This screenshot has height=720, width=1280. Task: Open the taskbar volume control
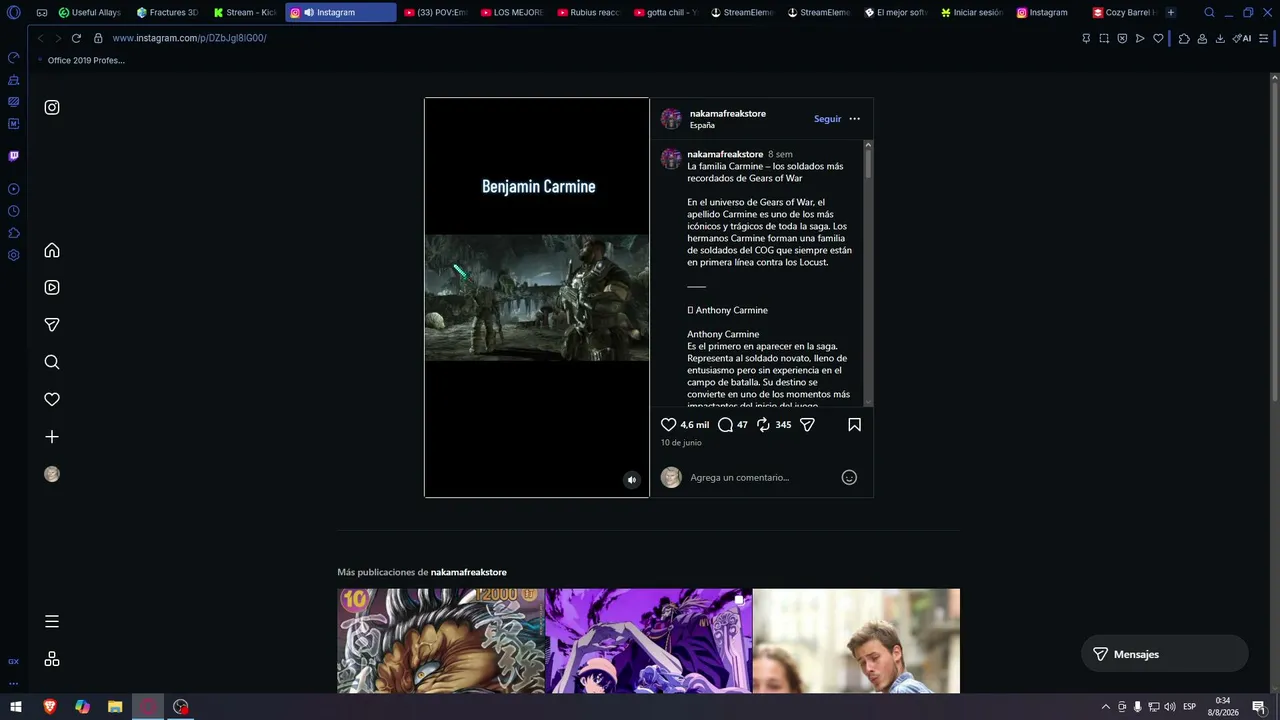point(1170,707)
